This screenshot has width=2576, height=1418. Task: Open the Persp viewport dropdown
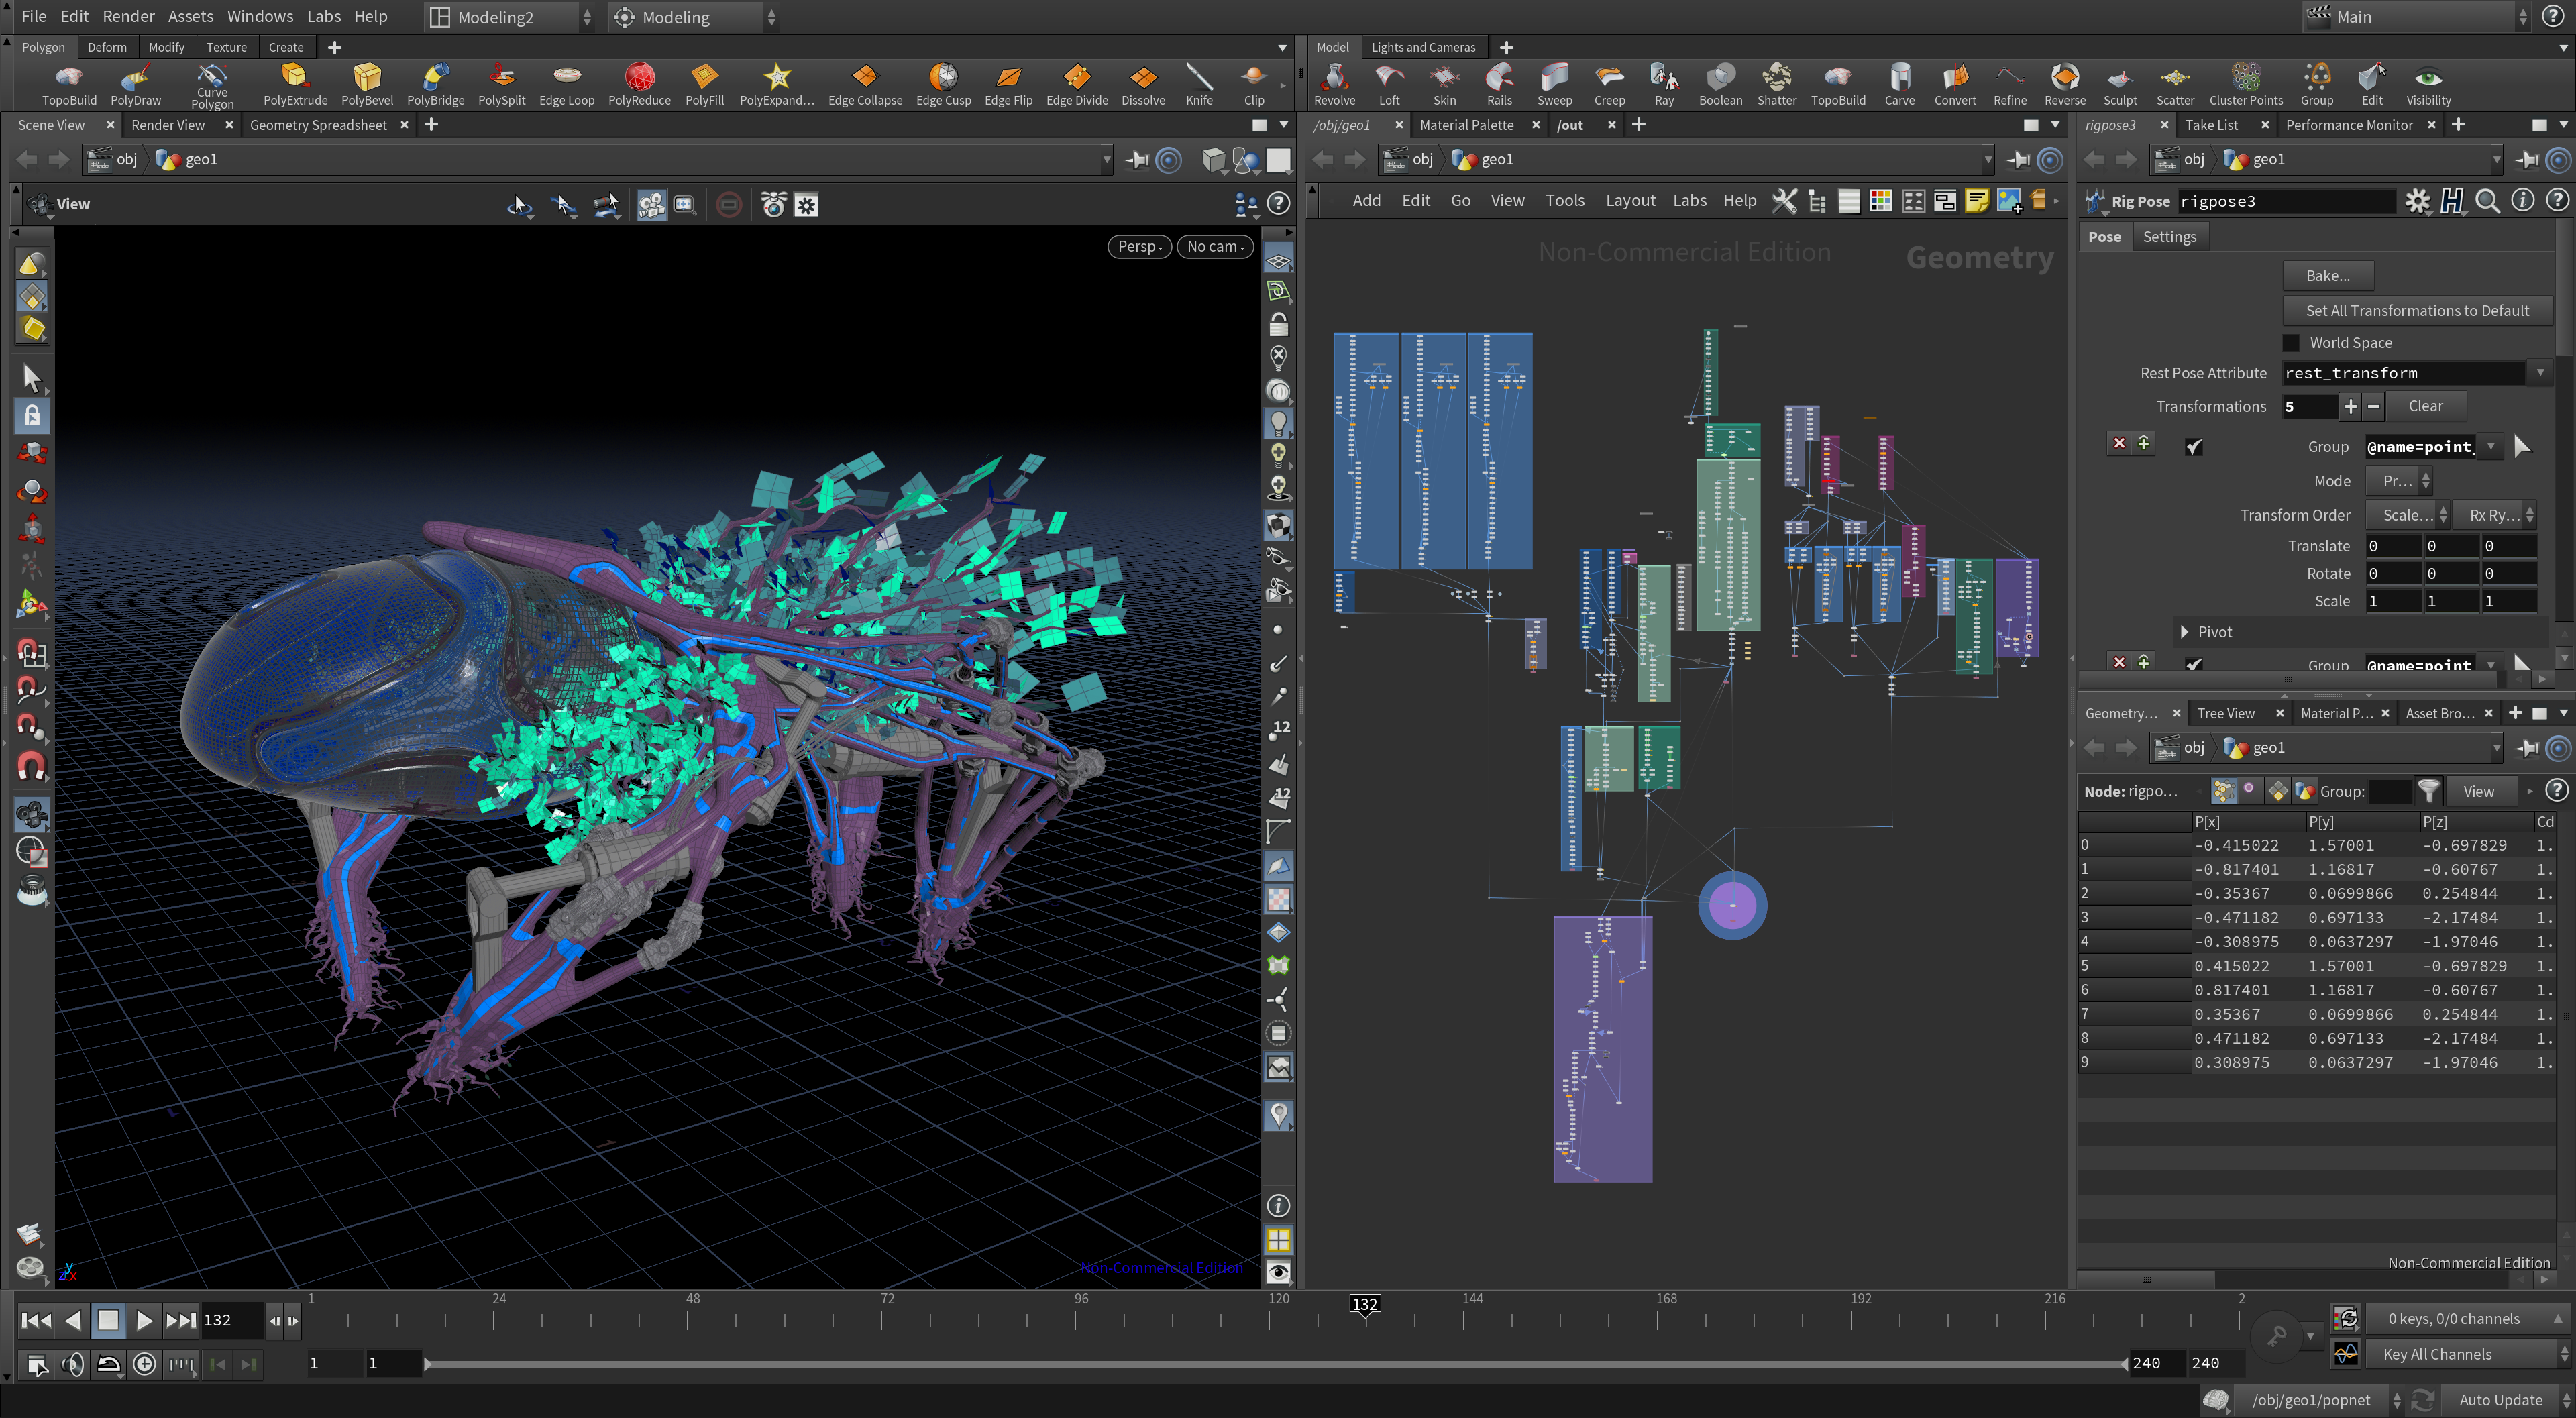pyautogui.click(x=1139, y=246)
